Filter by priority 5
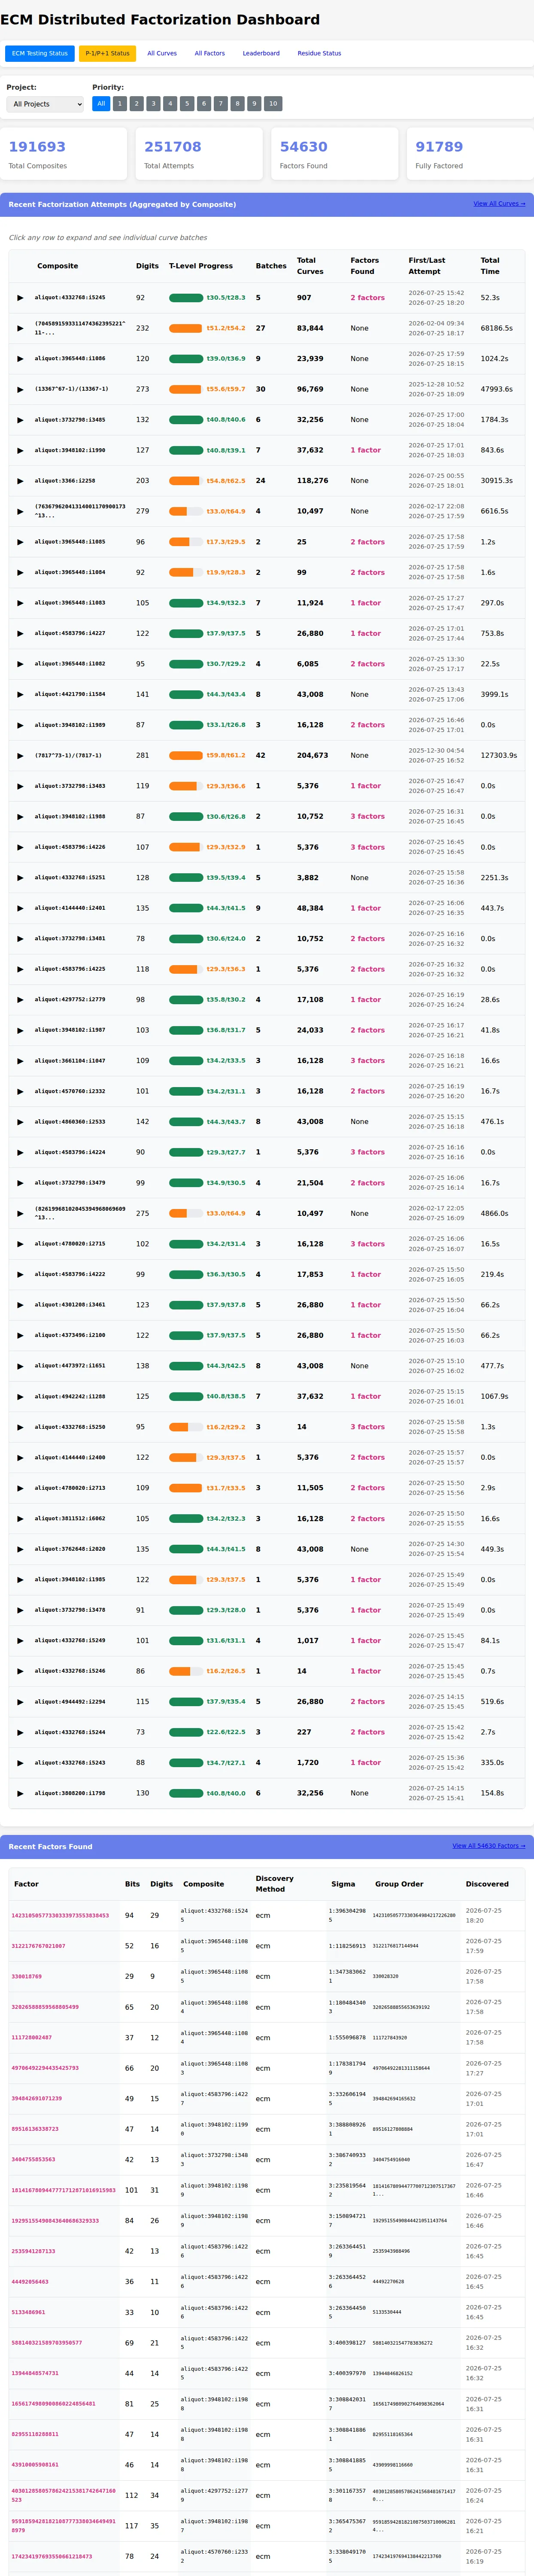This screenshot has height=2576, width=534. point(186,104)
